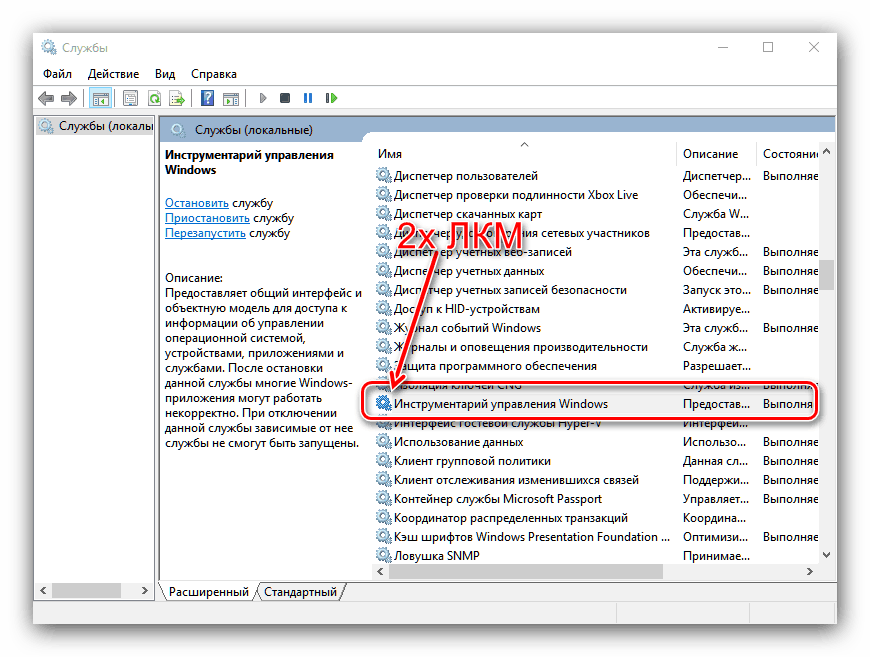Open the Справка menu

pyautogui.click(x=214, y=74)
